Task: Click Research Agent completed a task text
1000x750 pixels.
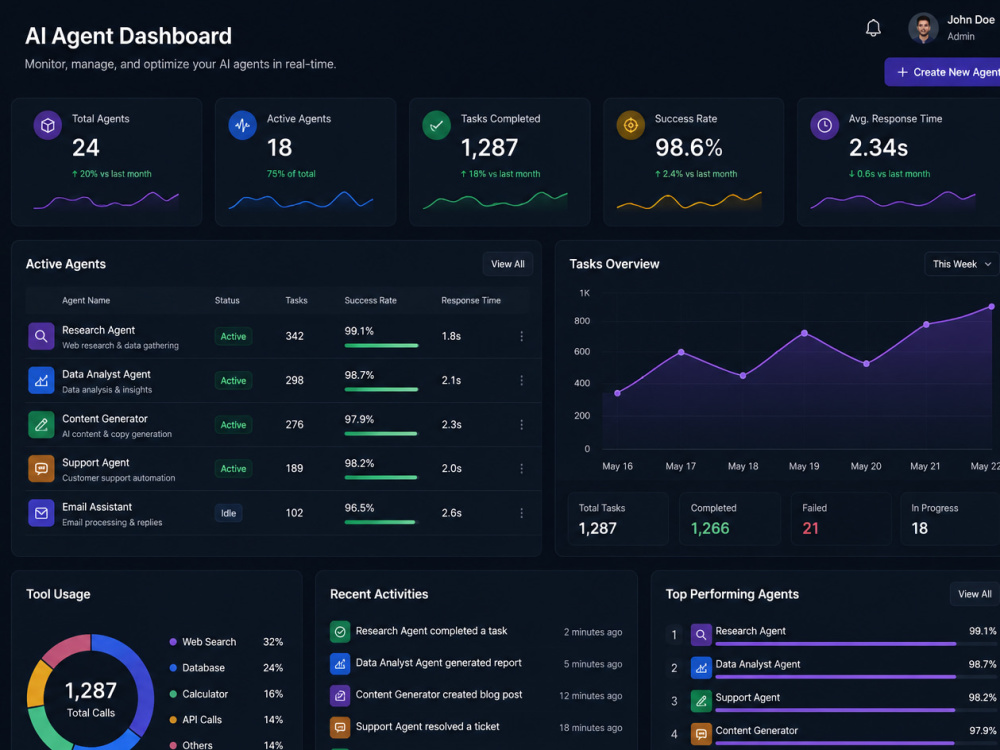Action: tap(431, 631)
